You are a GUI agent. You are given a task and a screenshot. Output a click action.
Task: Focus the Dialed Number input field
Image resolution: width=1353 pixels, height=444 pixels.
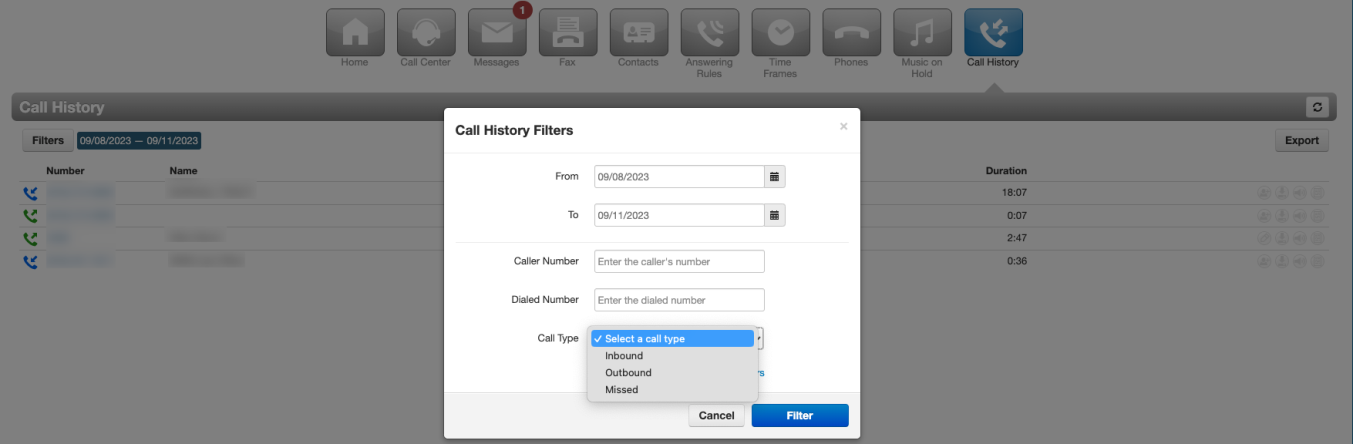coord(679,300)
